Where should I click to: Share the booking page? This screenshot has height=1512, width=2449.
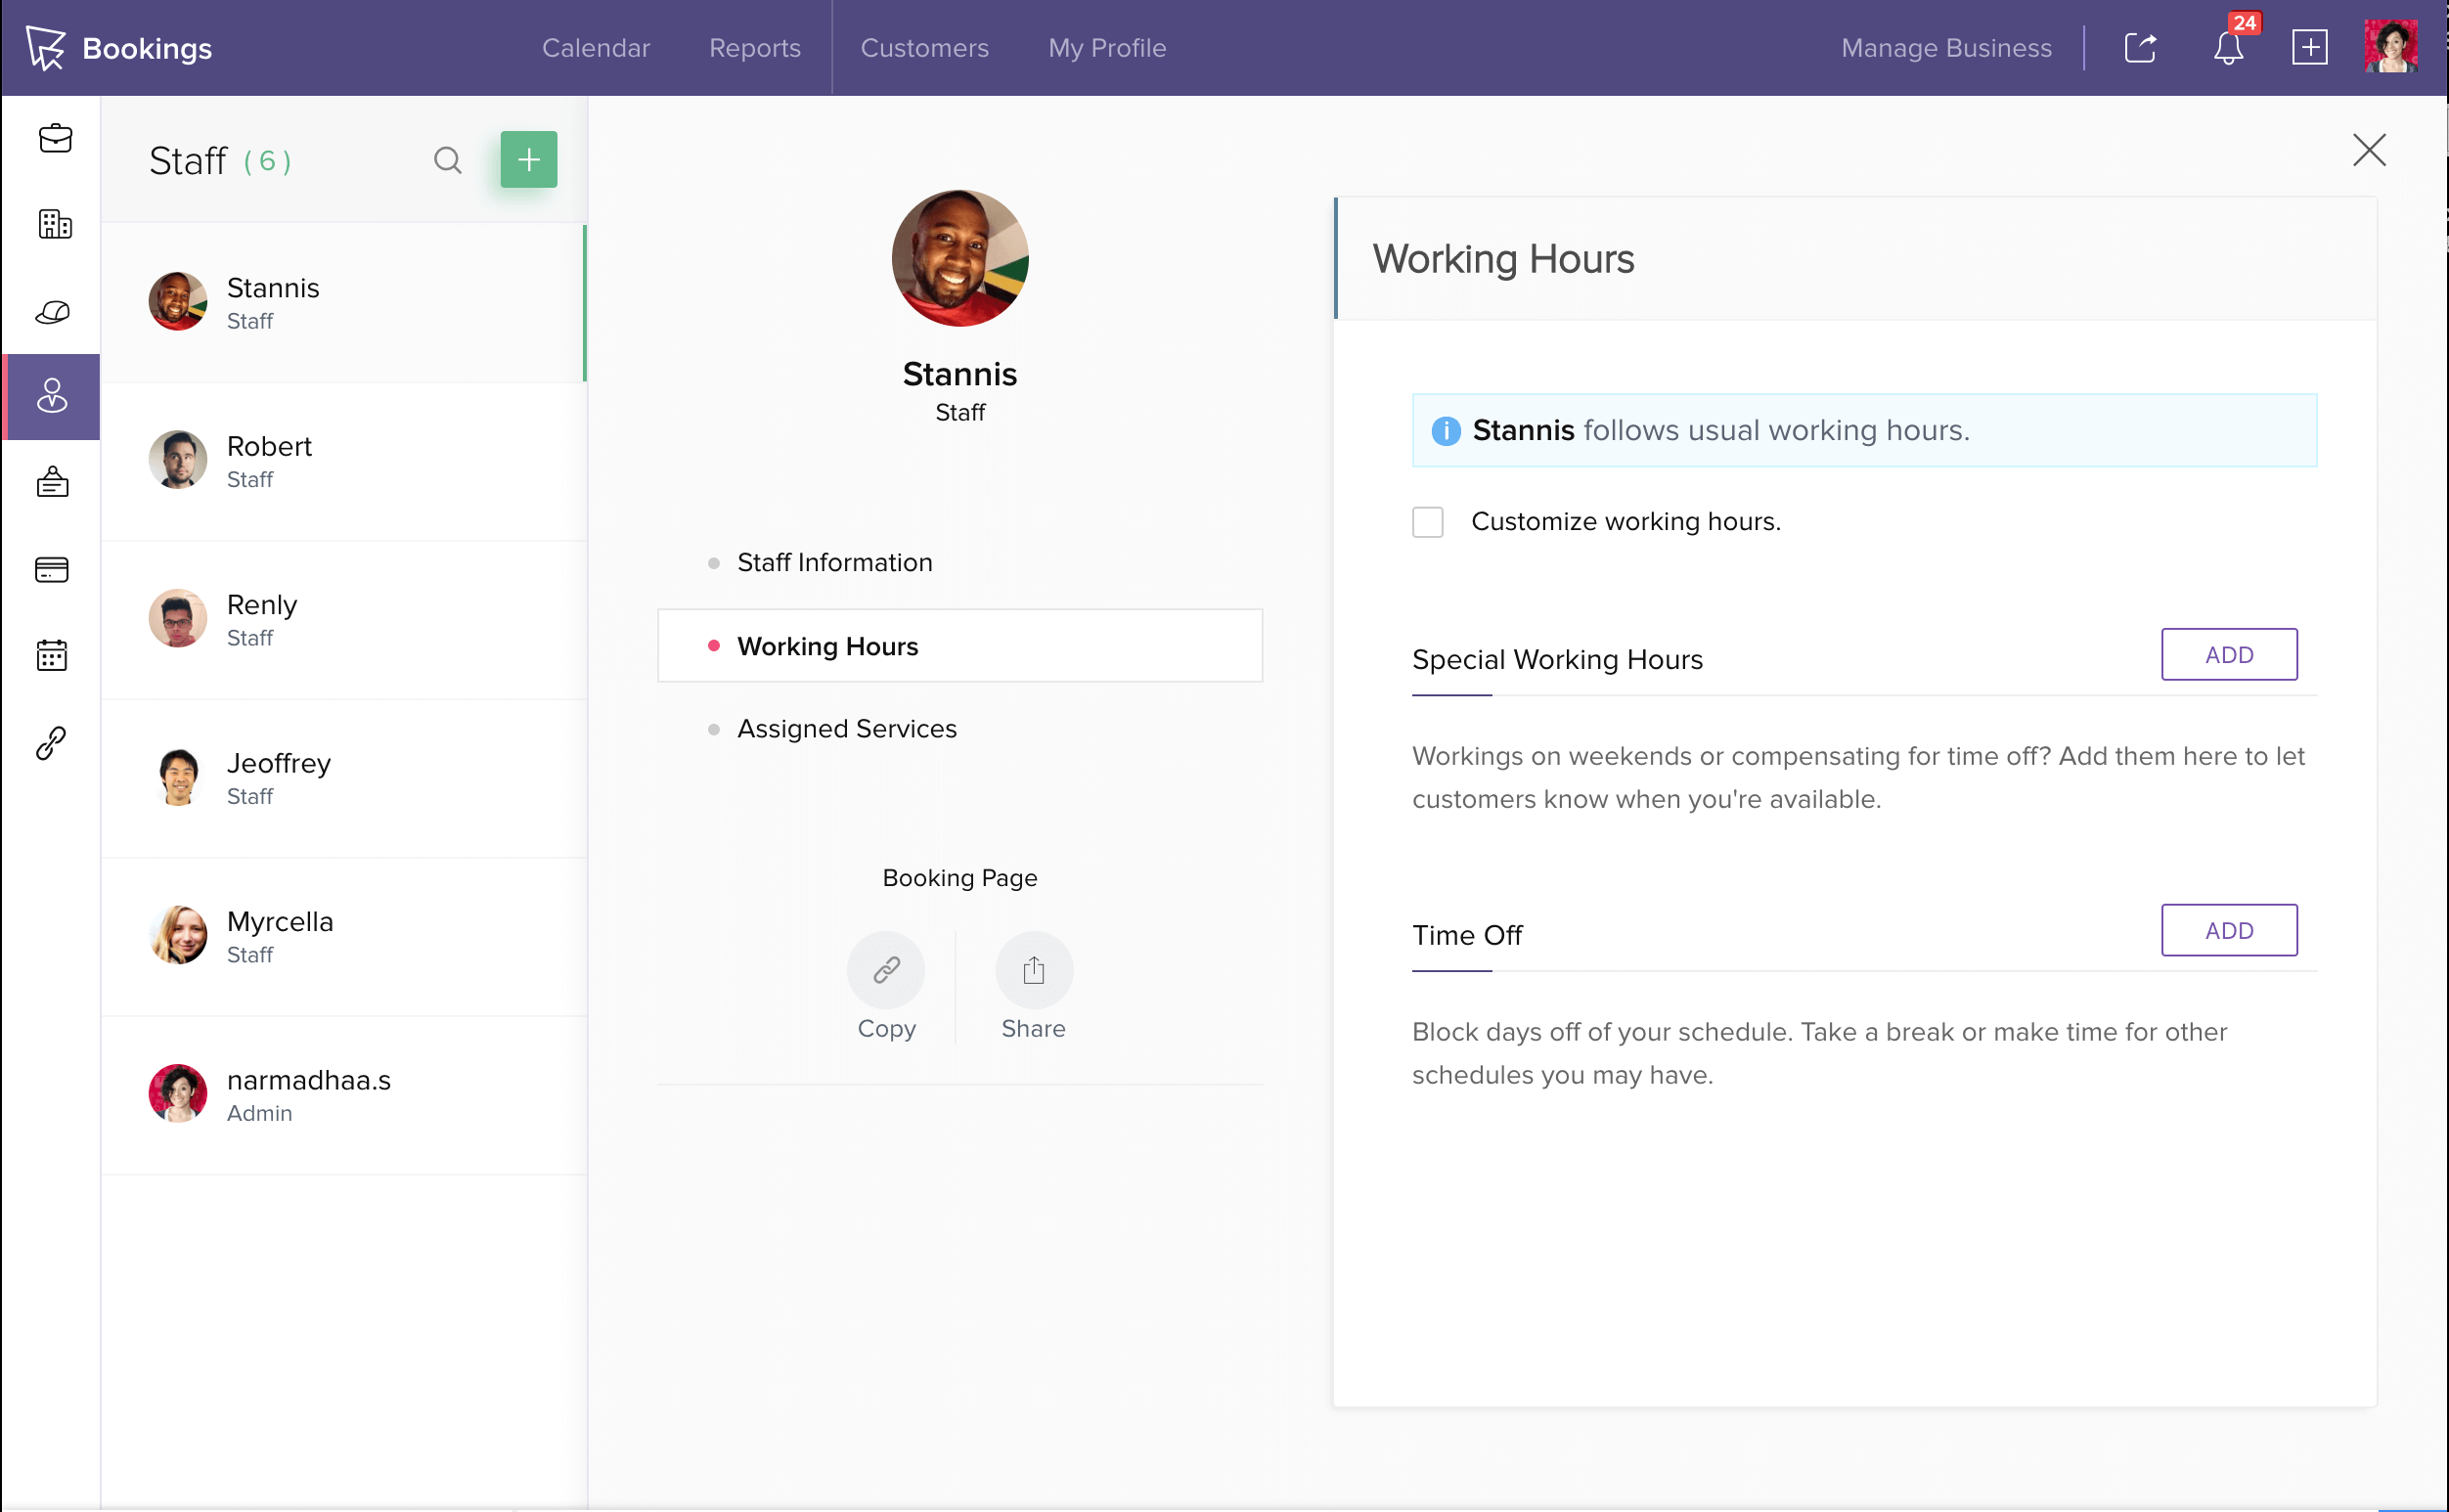click(x=1033, y=971)
